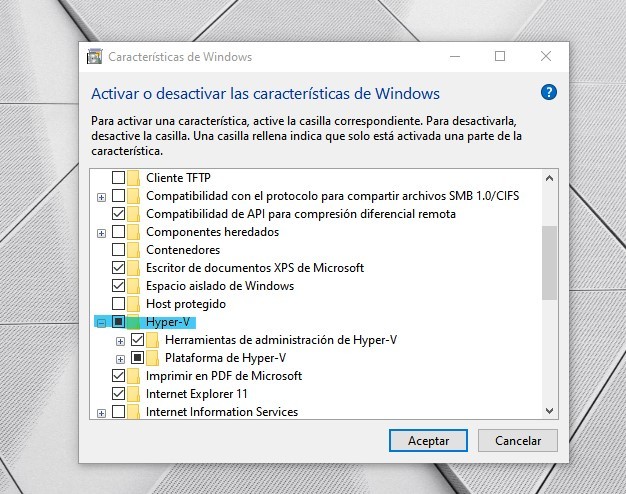The height and width of the screenshot is (494, 626).
Task: Toggle the Hyper-V parent checkbox
Action: click(x=119, y=321)
